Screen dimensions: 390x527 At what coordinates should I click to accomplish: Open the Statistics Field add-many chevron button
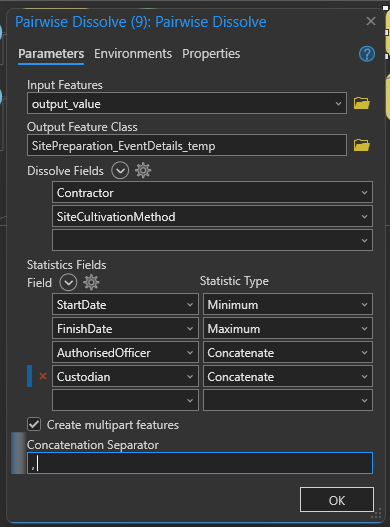pos(68,282)
